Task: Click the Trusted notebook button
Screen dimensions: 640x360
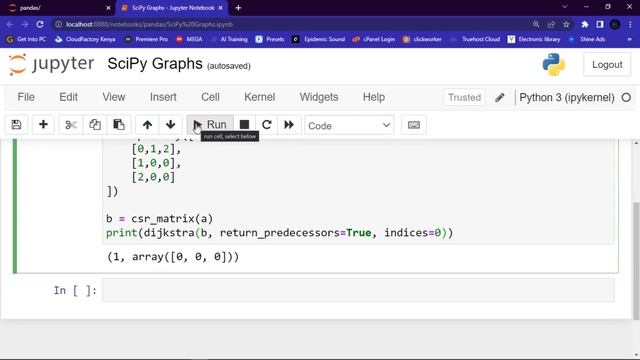Action: pos(464,98)
